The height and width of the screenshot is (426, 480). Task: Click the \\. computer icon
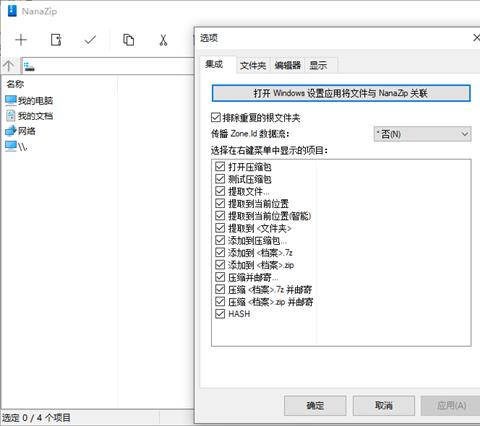pos(11,146)
